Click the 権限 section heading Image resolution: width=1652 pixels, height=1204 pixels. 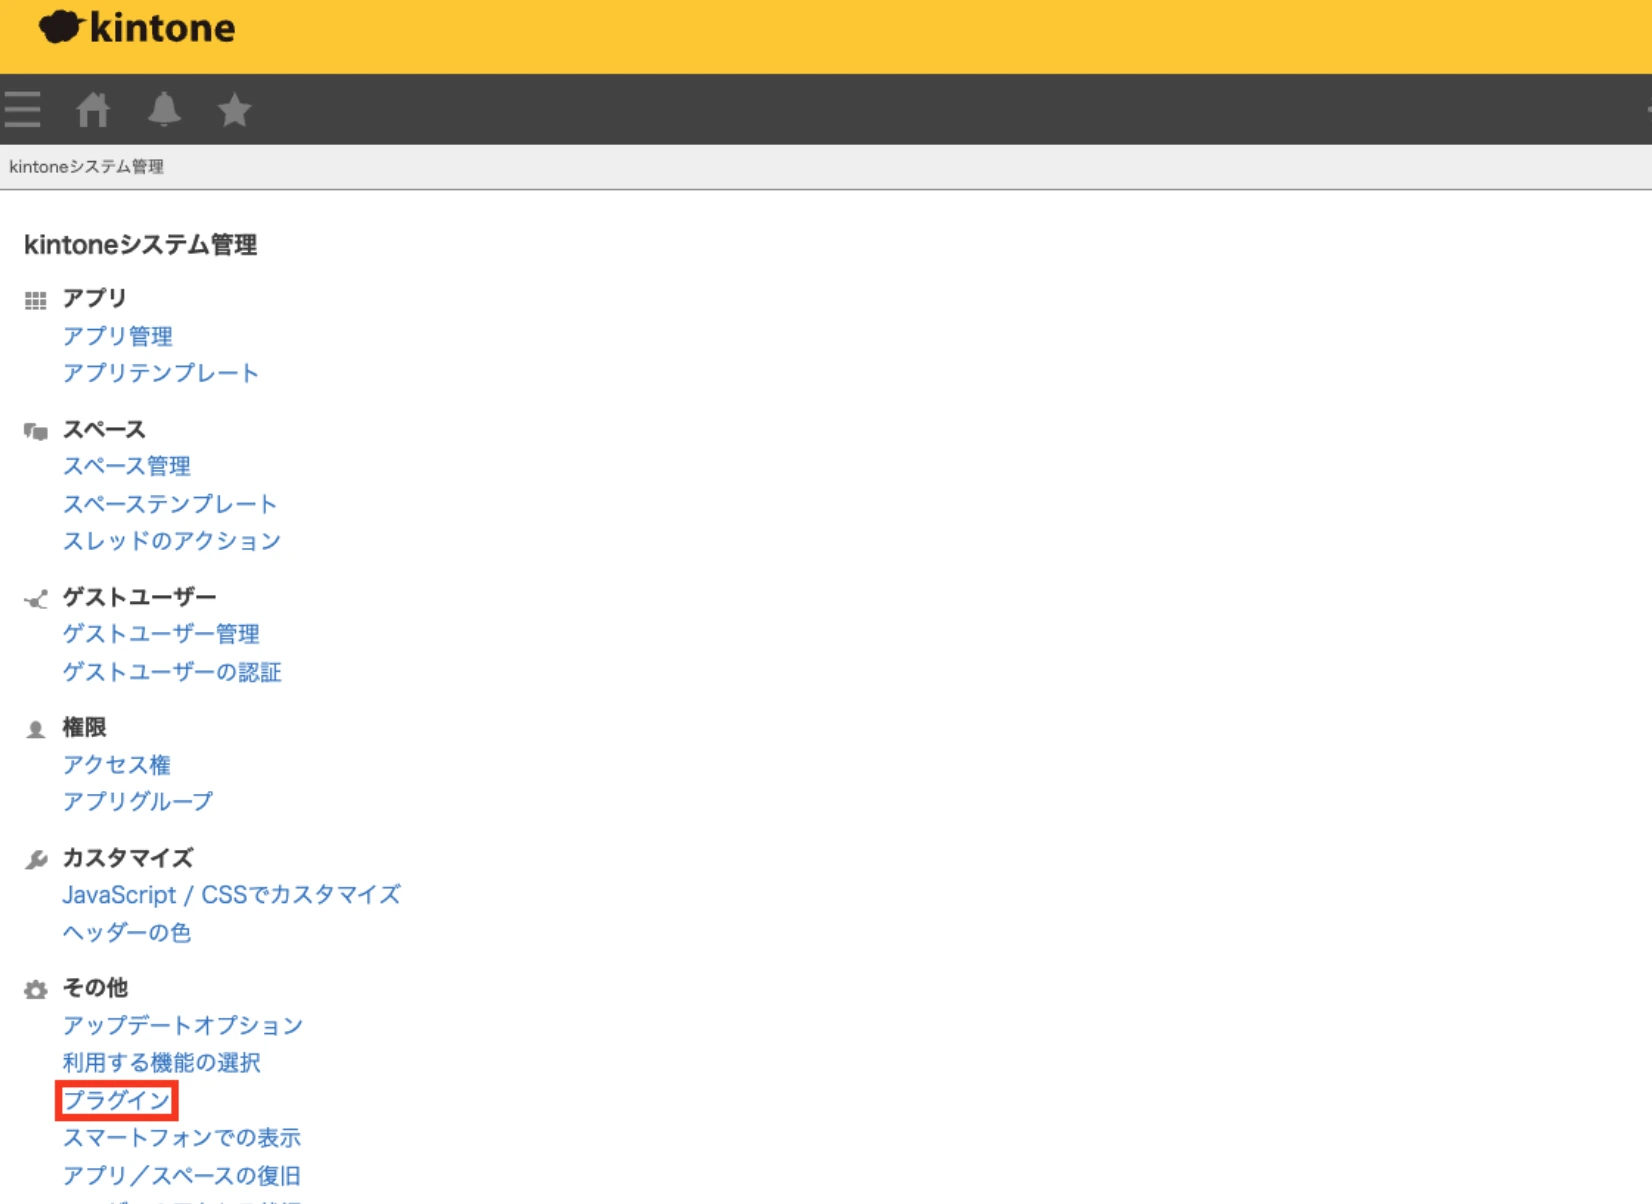(84, 727)
